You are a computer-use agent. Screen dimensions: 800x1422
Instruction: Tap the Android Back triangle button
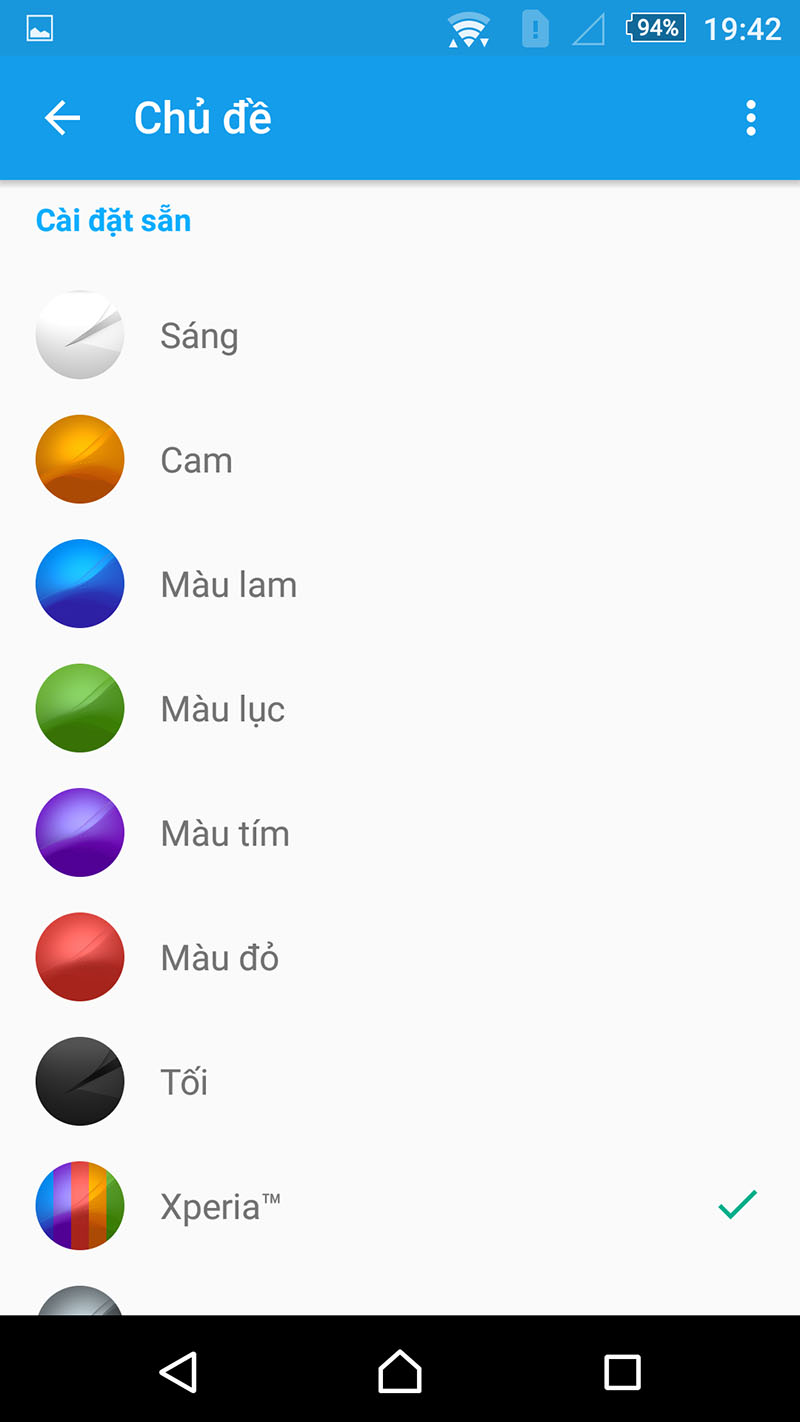179,1371
